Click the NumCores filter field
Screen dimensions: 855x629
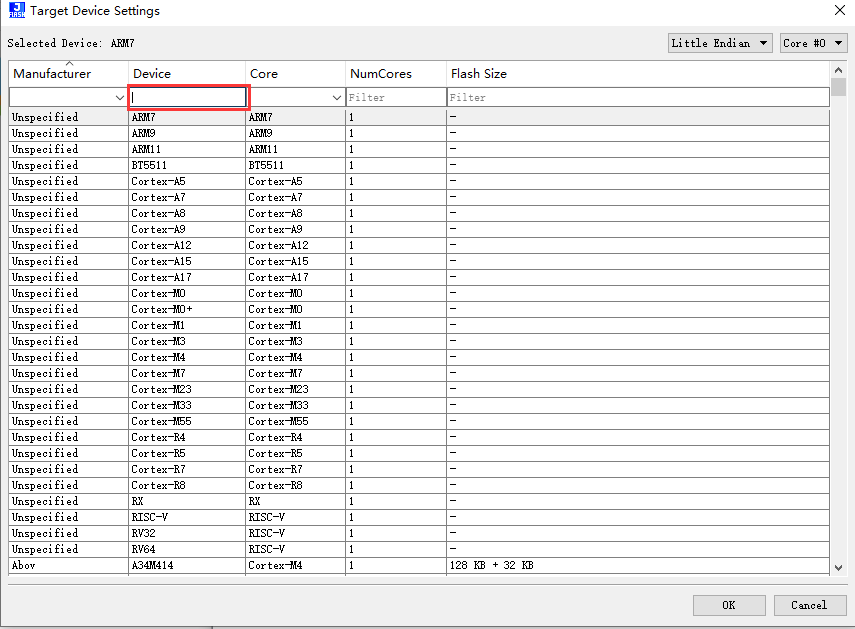(x=396, y=98)
